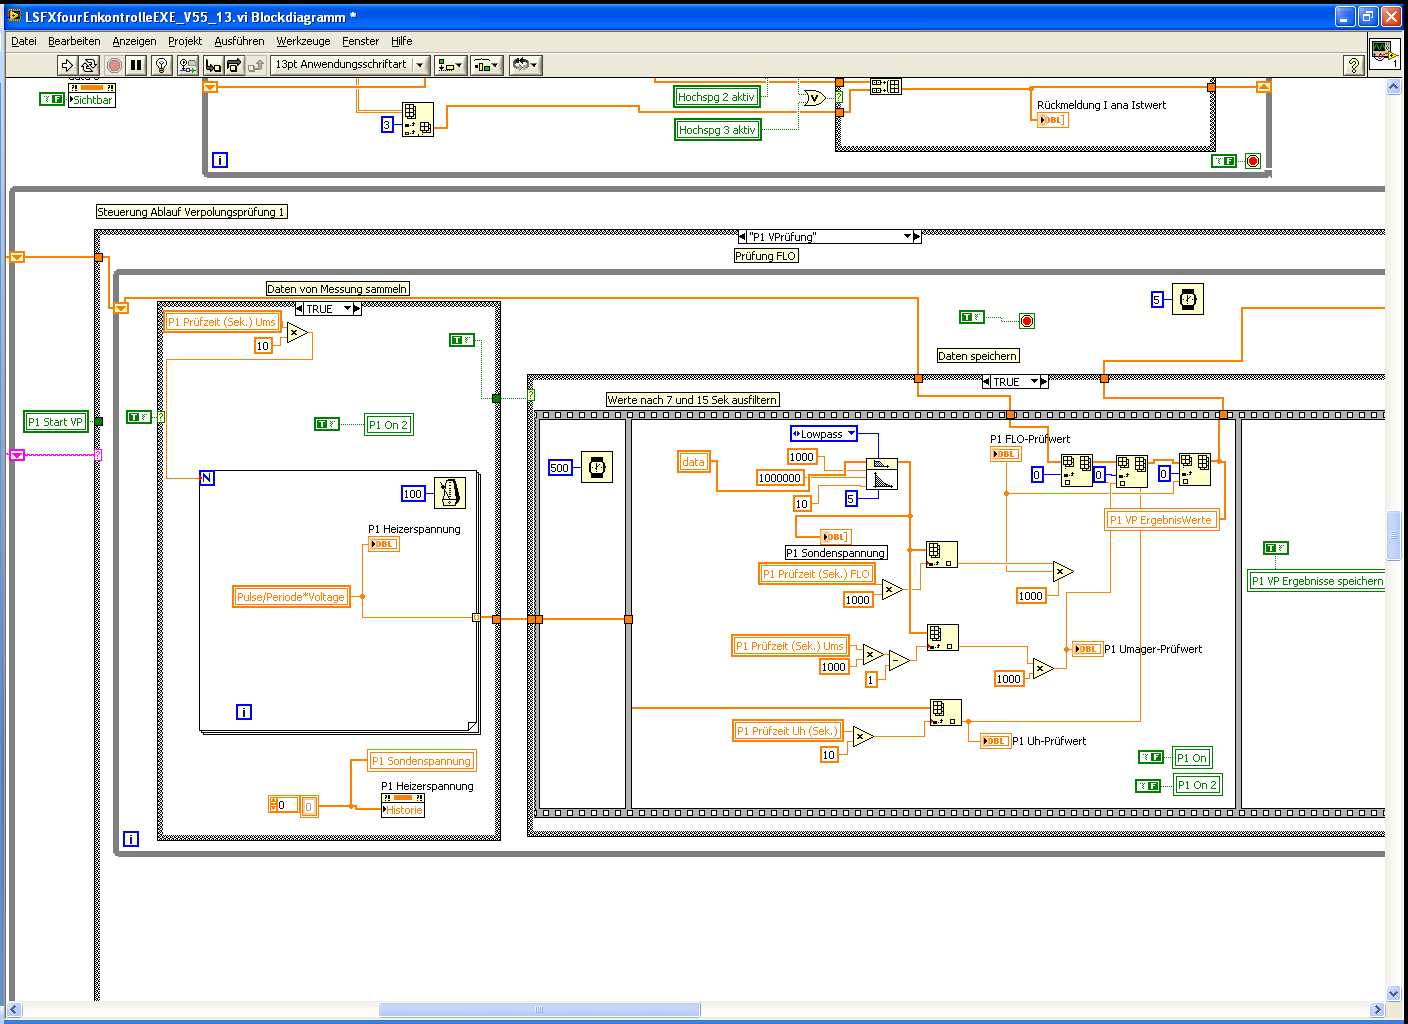Select the Hochspg 2 aktiv terminal
This screenshot has height=1024, width=1408.
click(717, 97)
